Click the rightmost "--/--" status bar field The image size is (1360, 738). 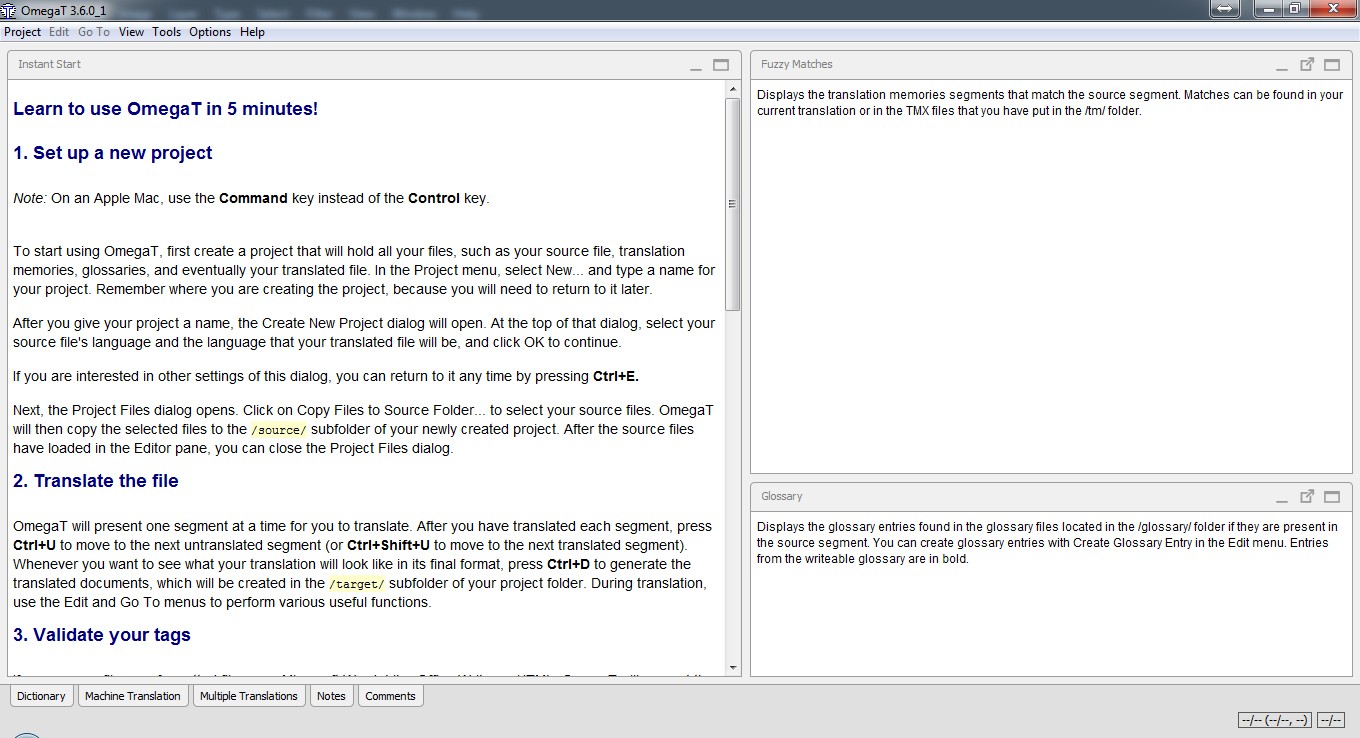1331,720
